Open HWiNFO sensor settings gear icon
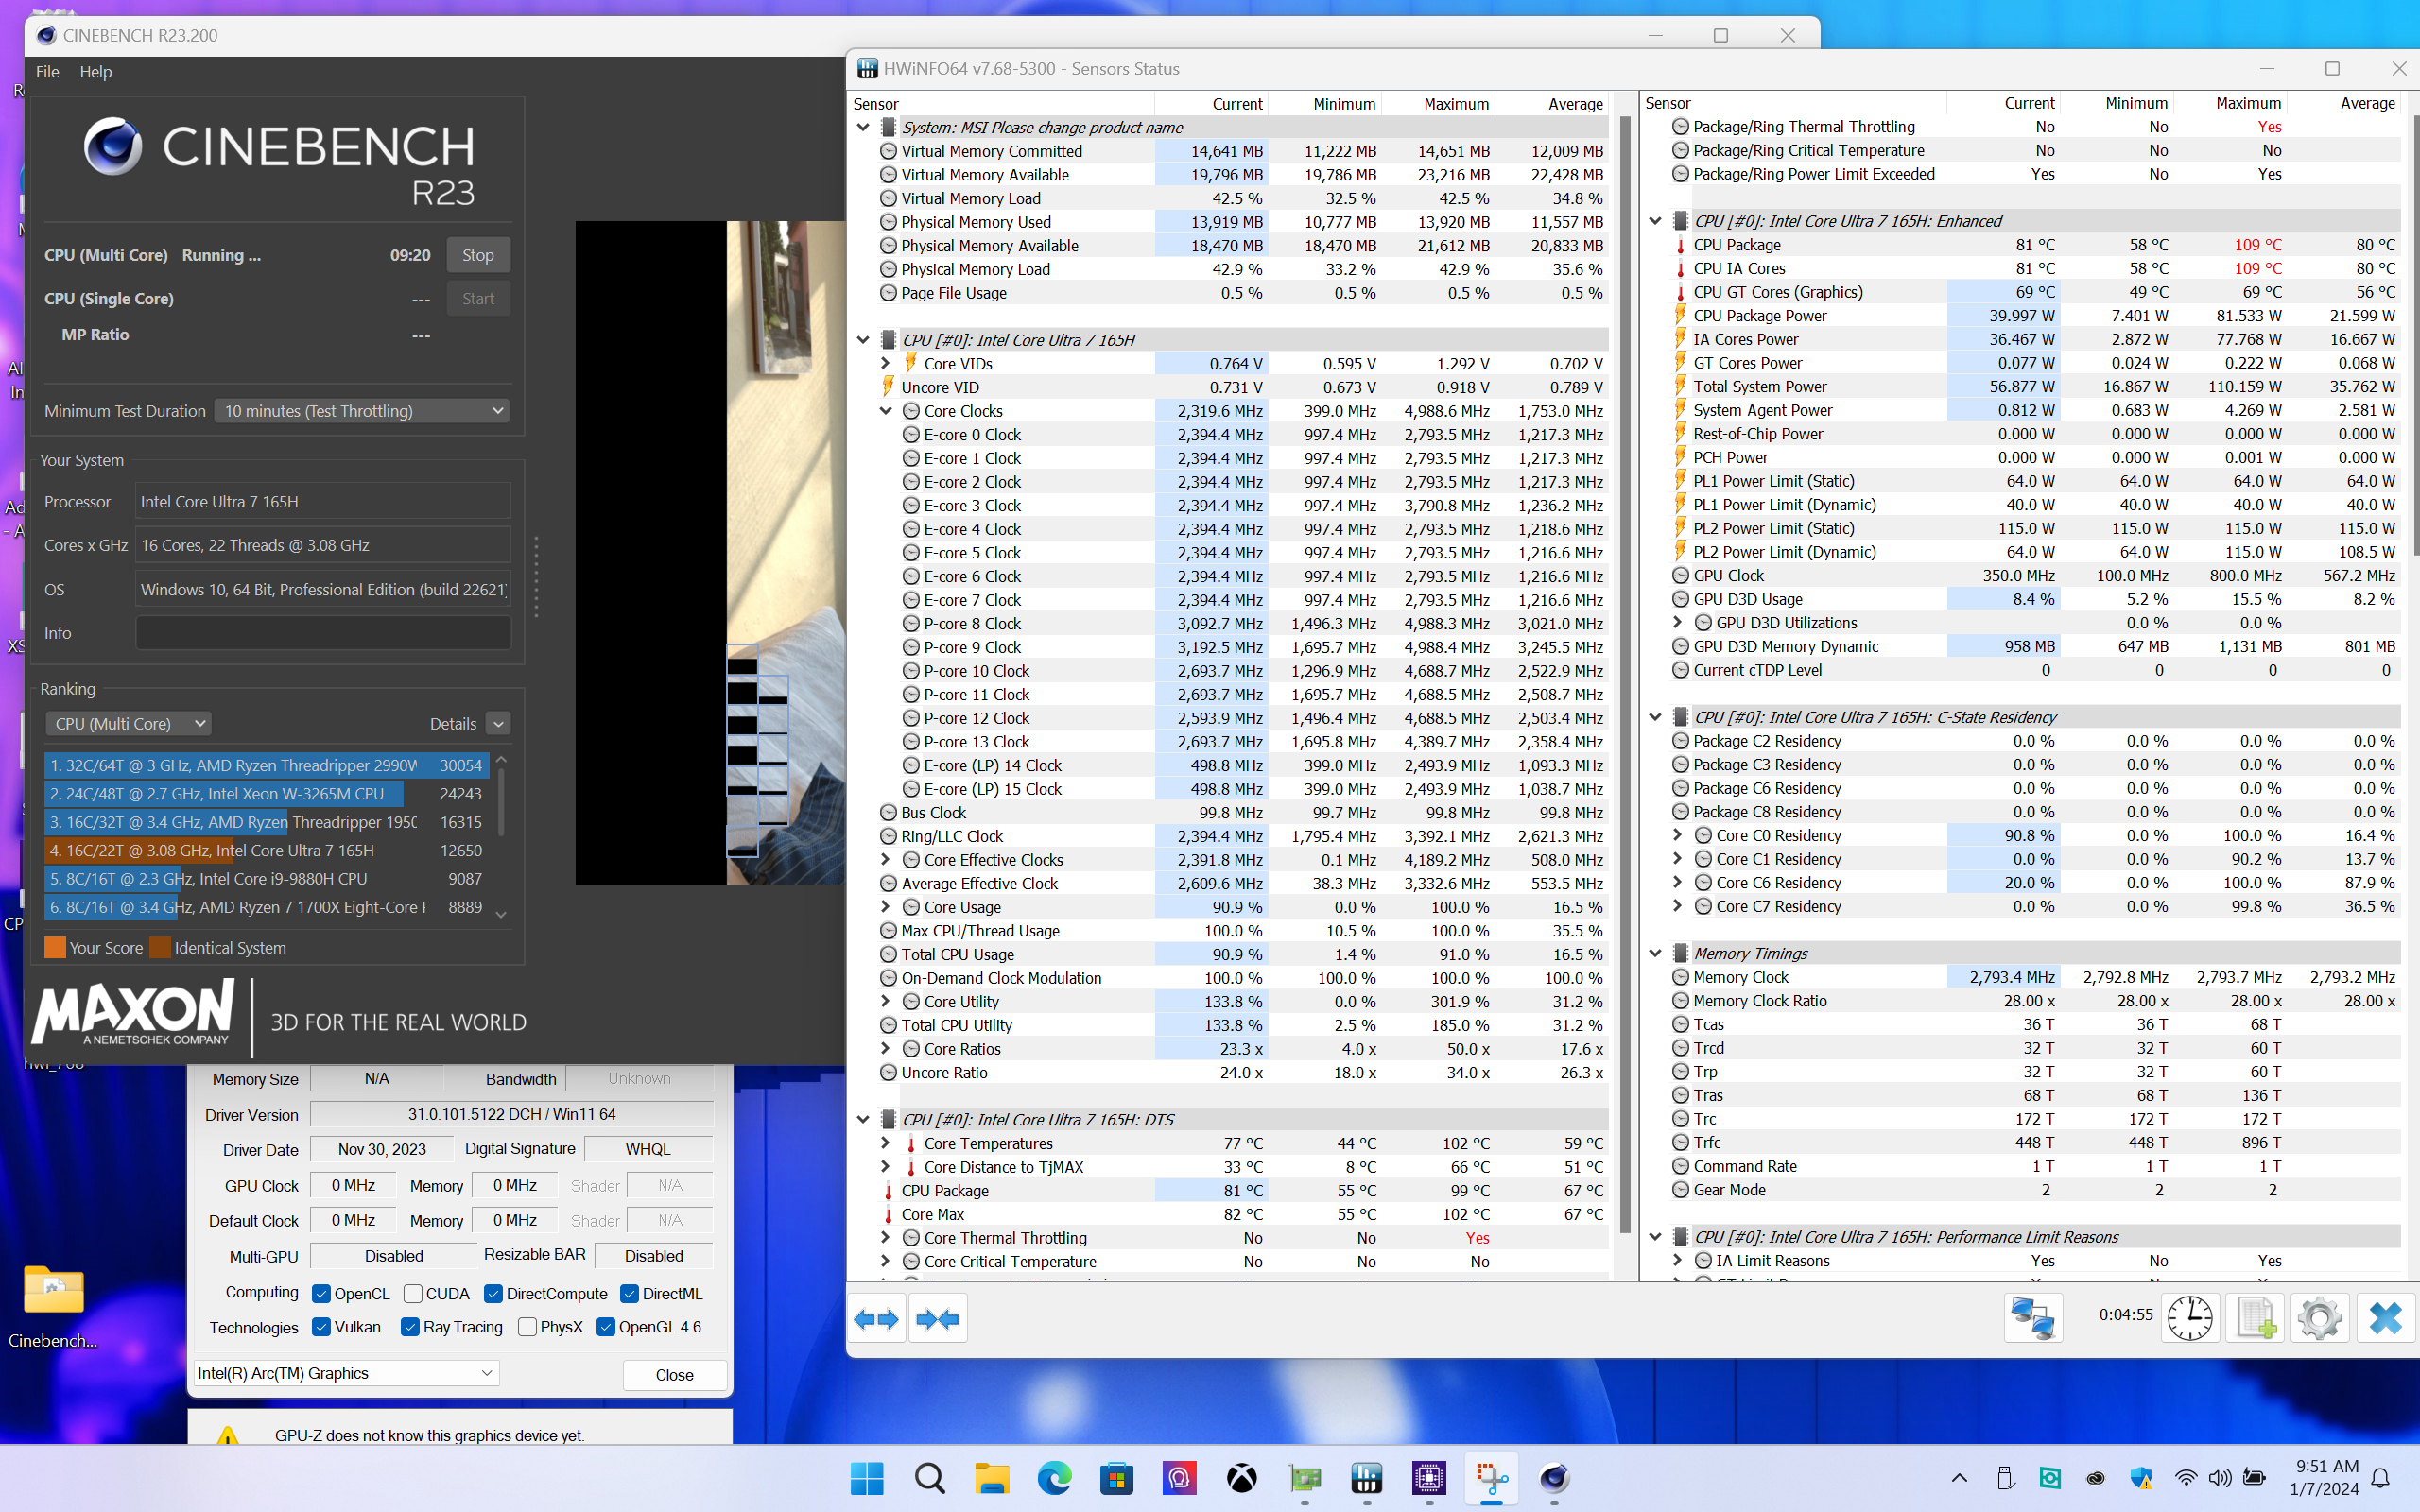 (2320, 1318)
